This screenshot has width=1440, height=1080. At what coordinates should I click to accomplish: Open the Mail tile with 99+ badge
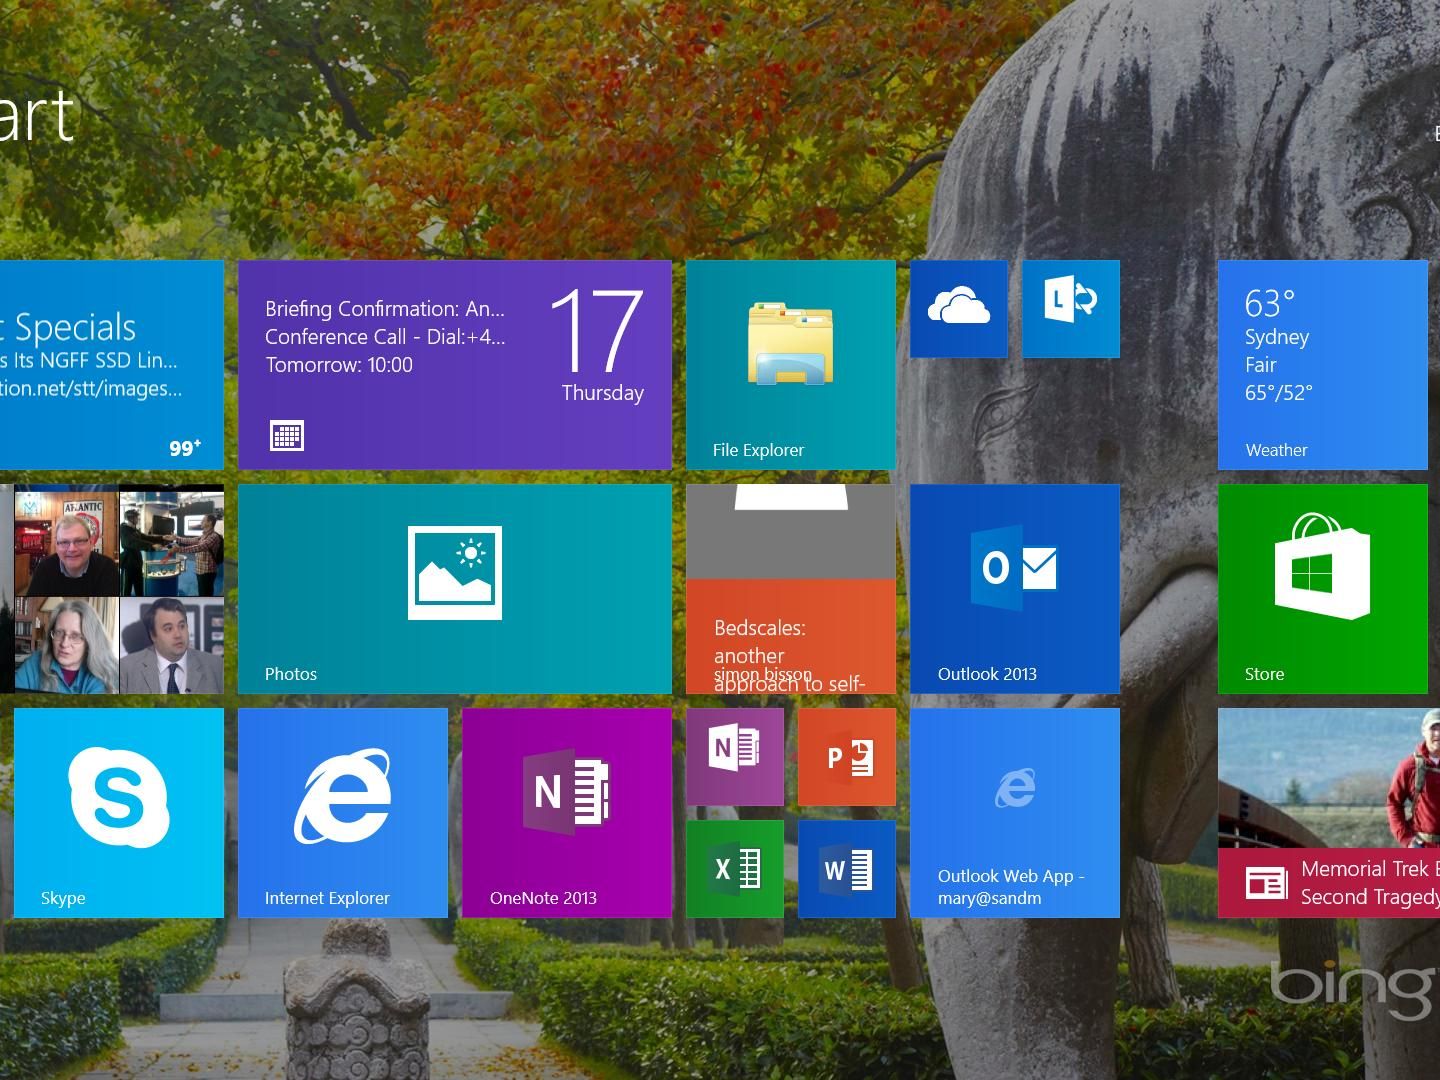click(112, 365)
